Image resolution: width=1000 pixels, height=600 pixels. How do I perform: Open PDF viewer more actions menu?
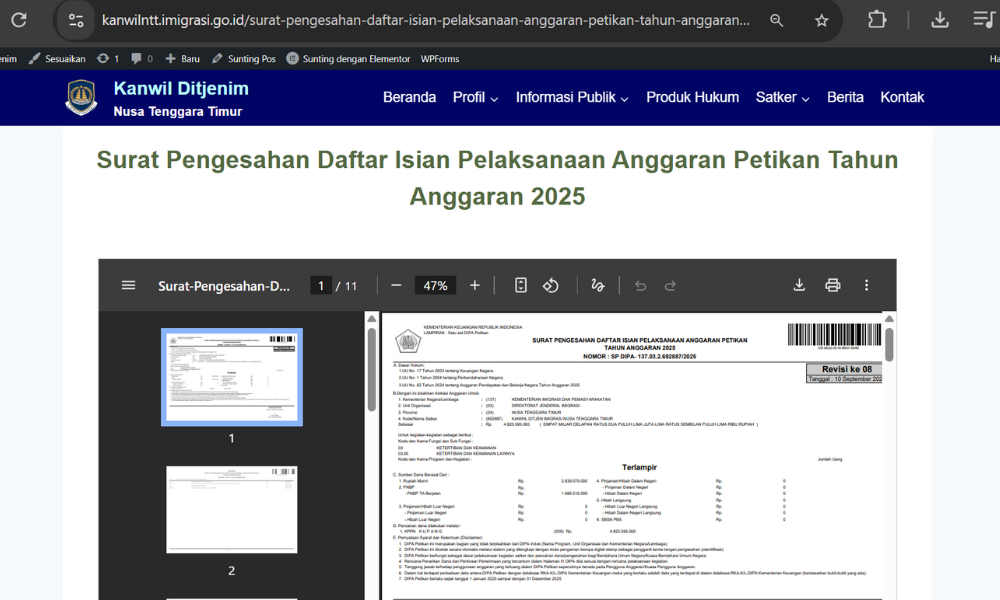[866, 285]
